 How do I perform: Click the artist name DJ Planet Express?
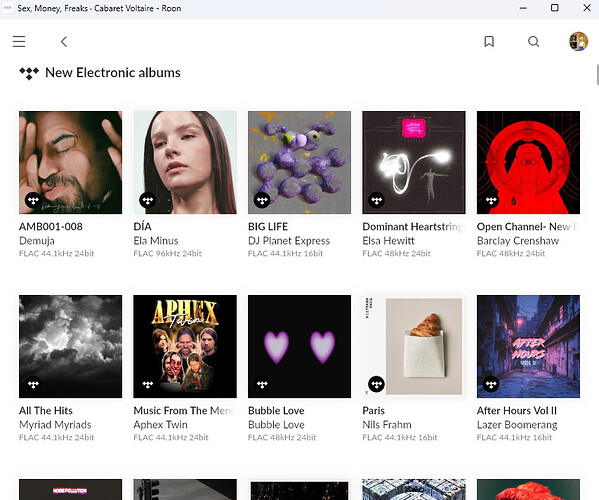[x=289, y=241]
